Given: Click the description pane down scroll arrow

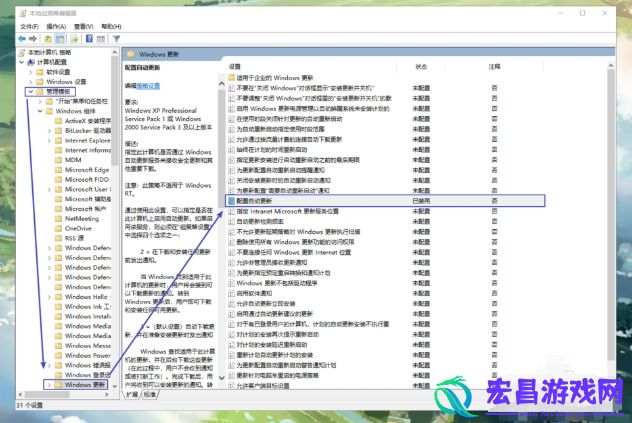Looking at the screenshot, I should [222, 378].
